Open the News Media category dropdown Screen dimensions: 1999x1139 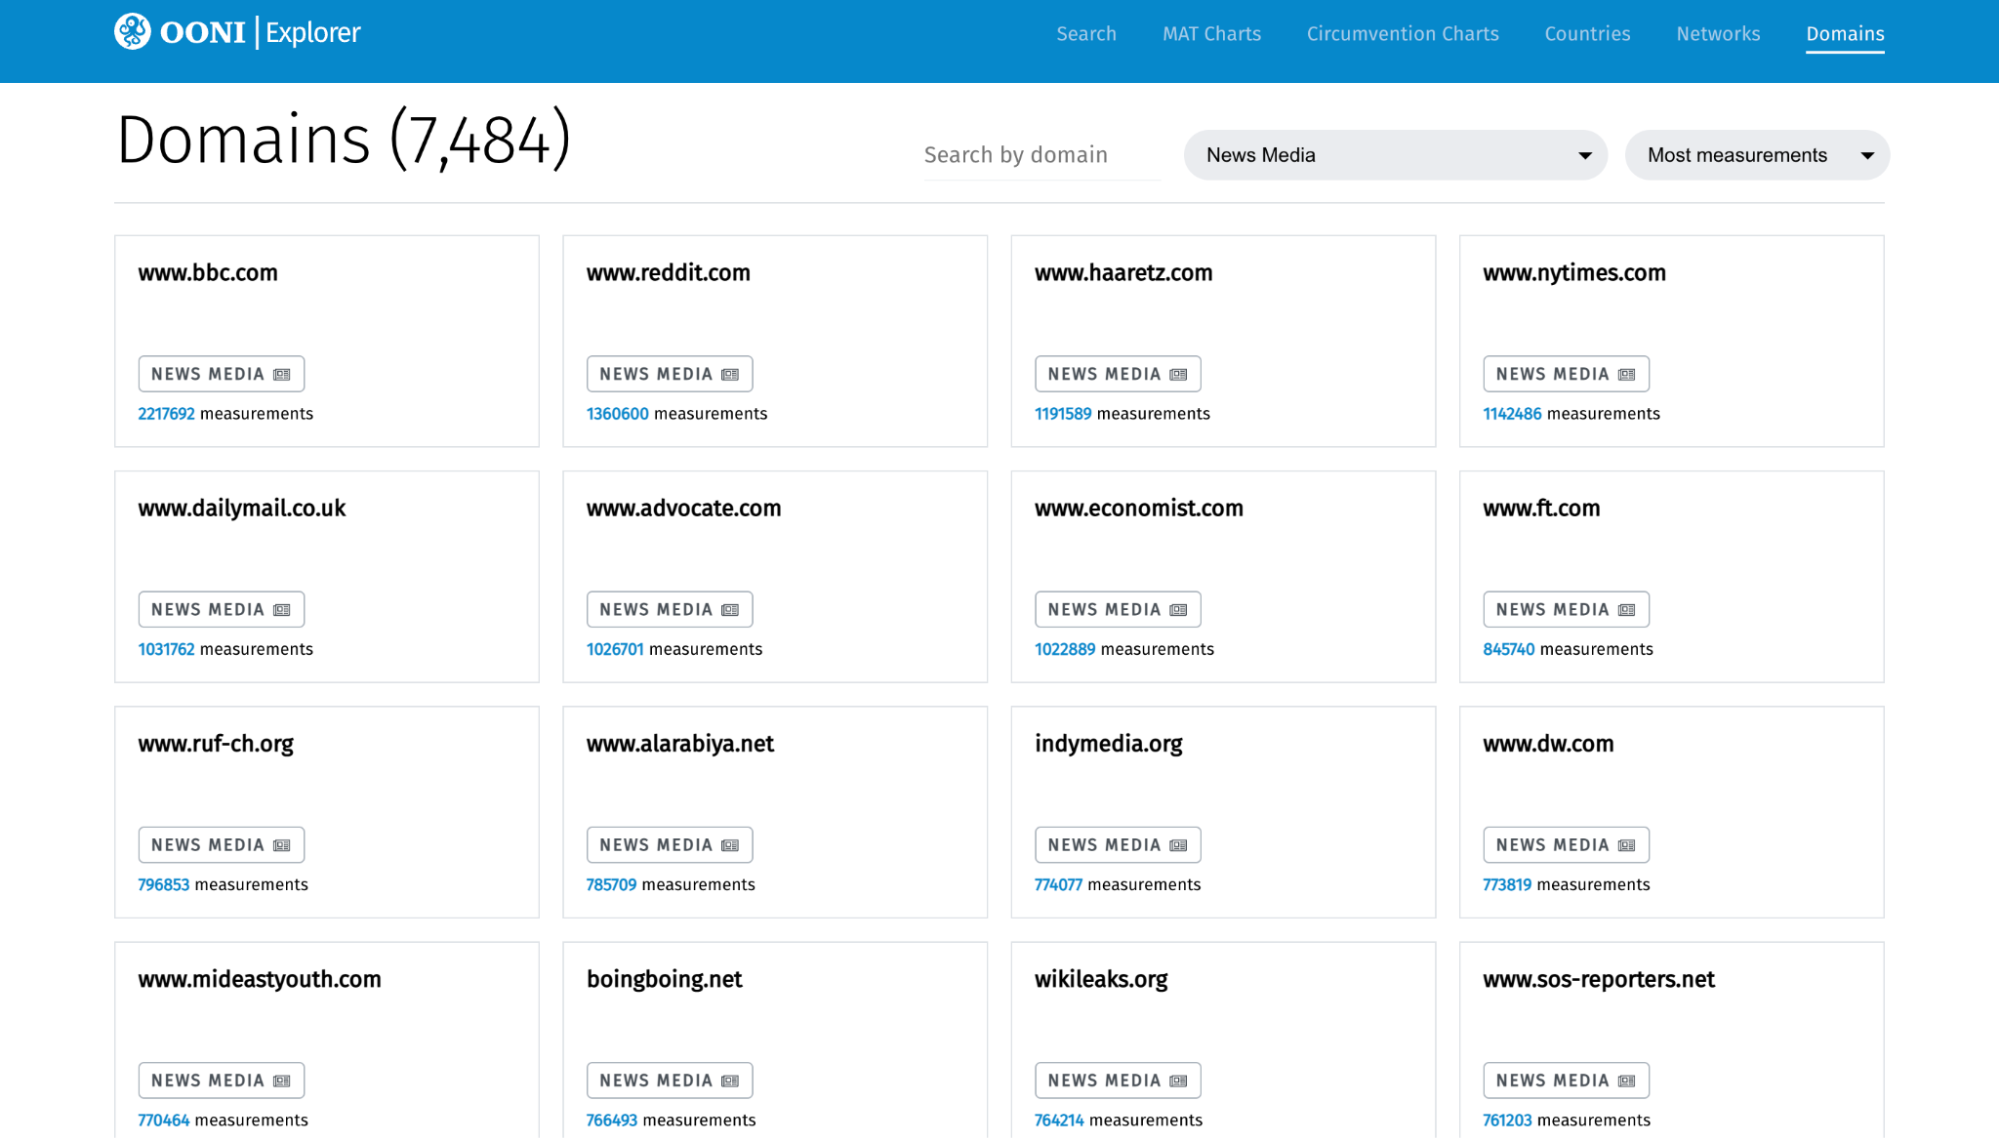pos(1394,155)
